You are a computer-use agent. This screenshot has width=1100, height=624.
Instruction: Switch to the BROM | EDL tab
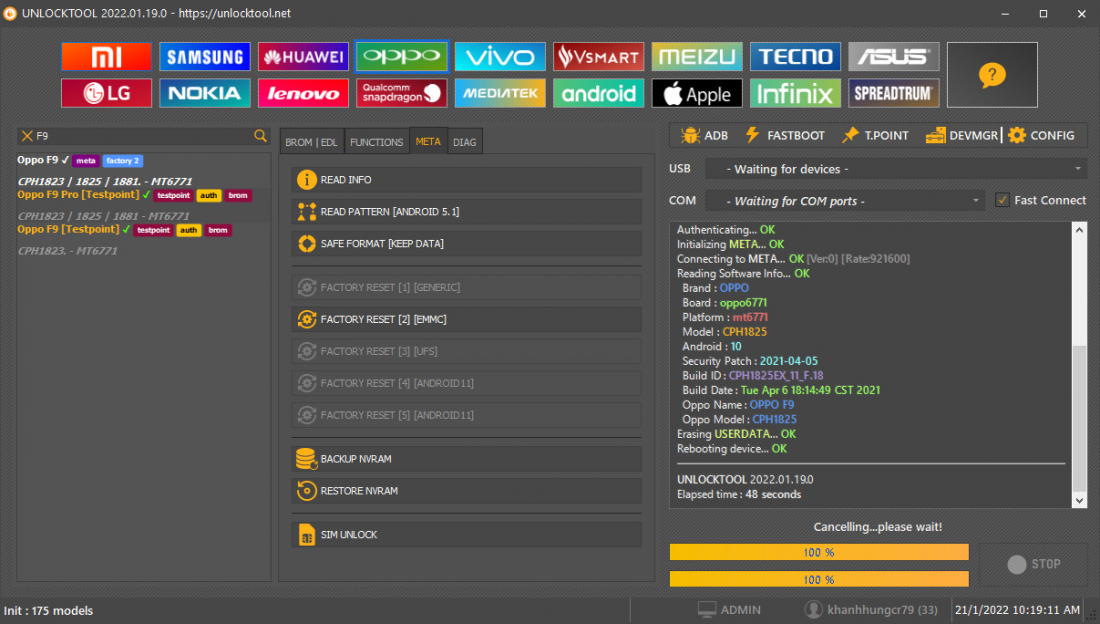[311, 142]
